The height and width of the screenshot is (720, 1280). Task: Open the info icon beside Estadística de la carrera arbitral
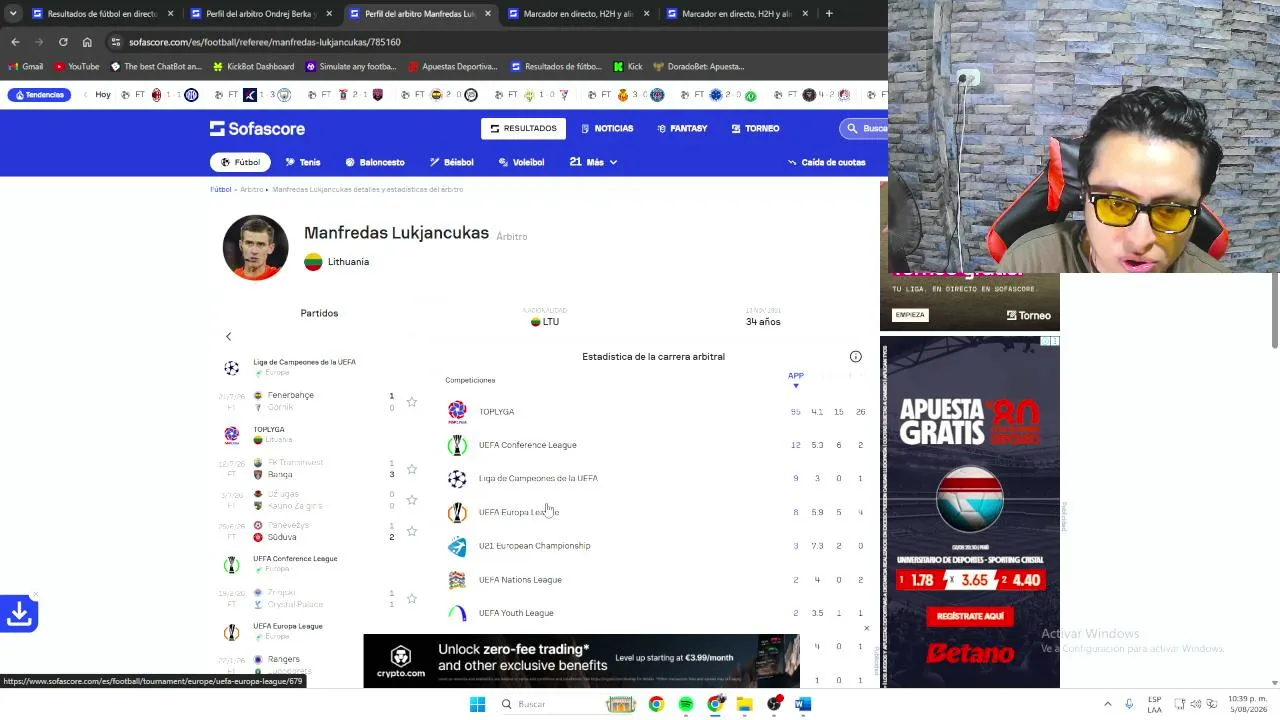coord(856,357)
